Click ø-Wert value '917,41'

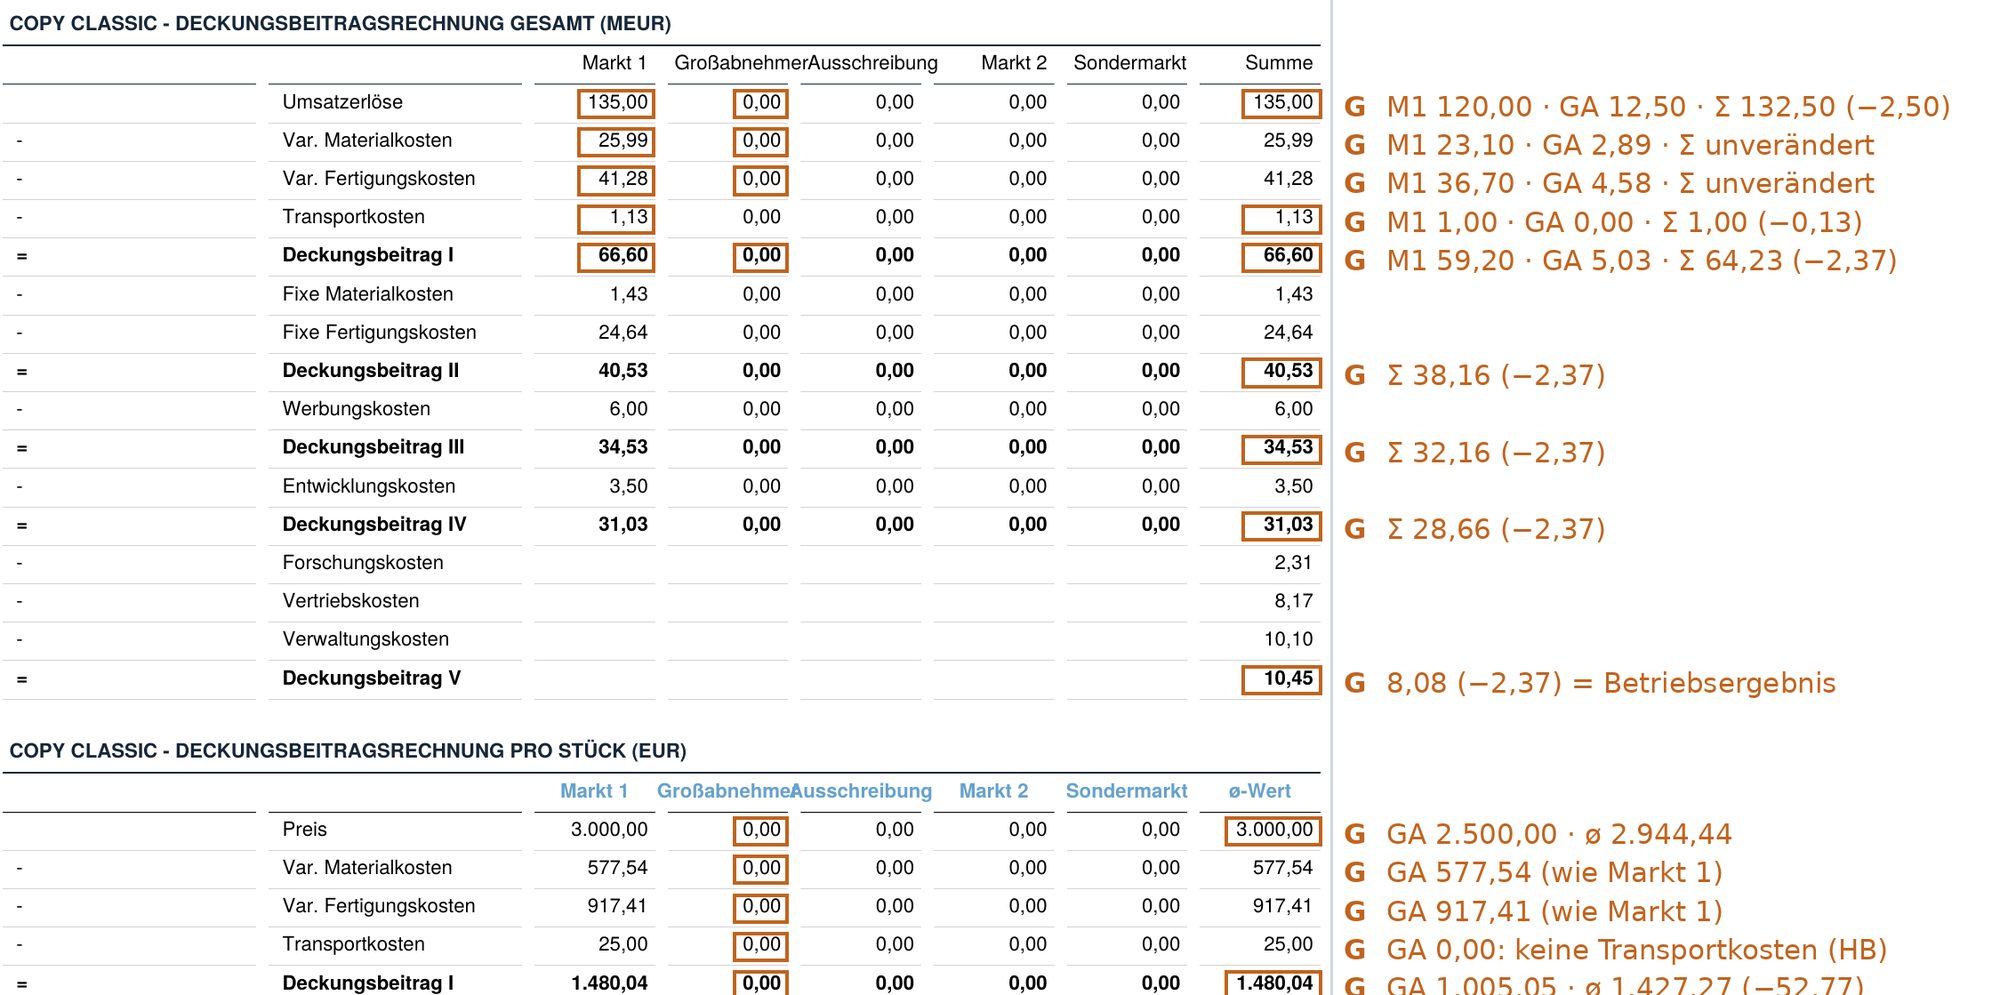pyautogui.click(x=1282, y=906)
